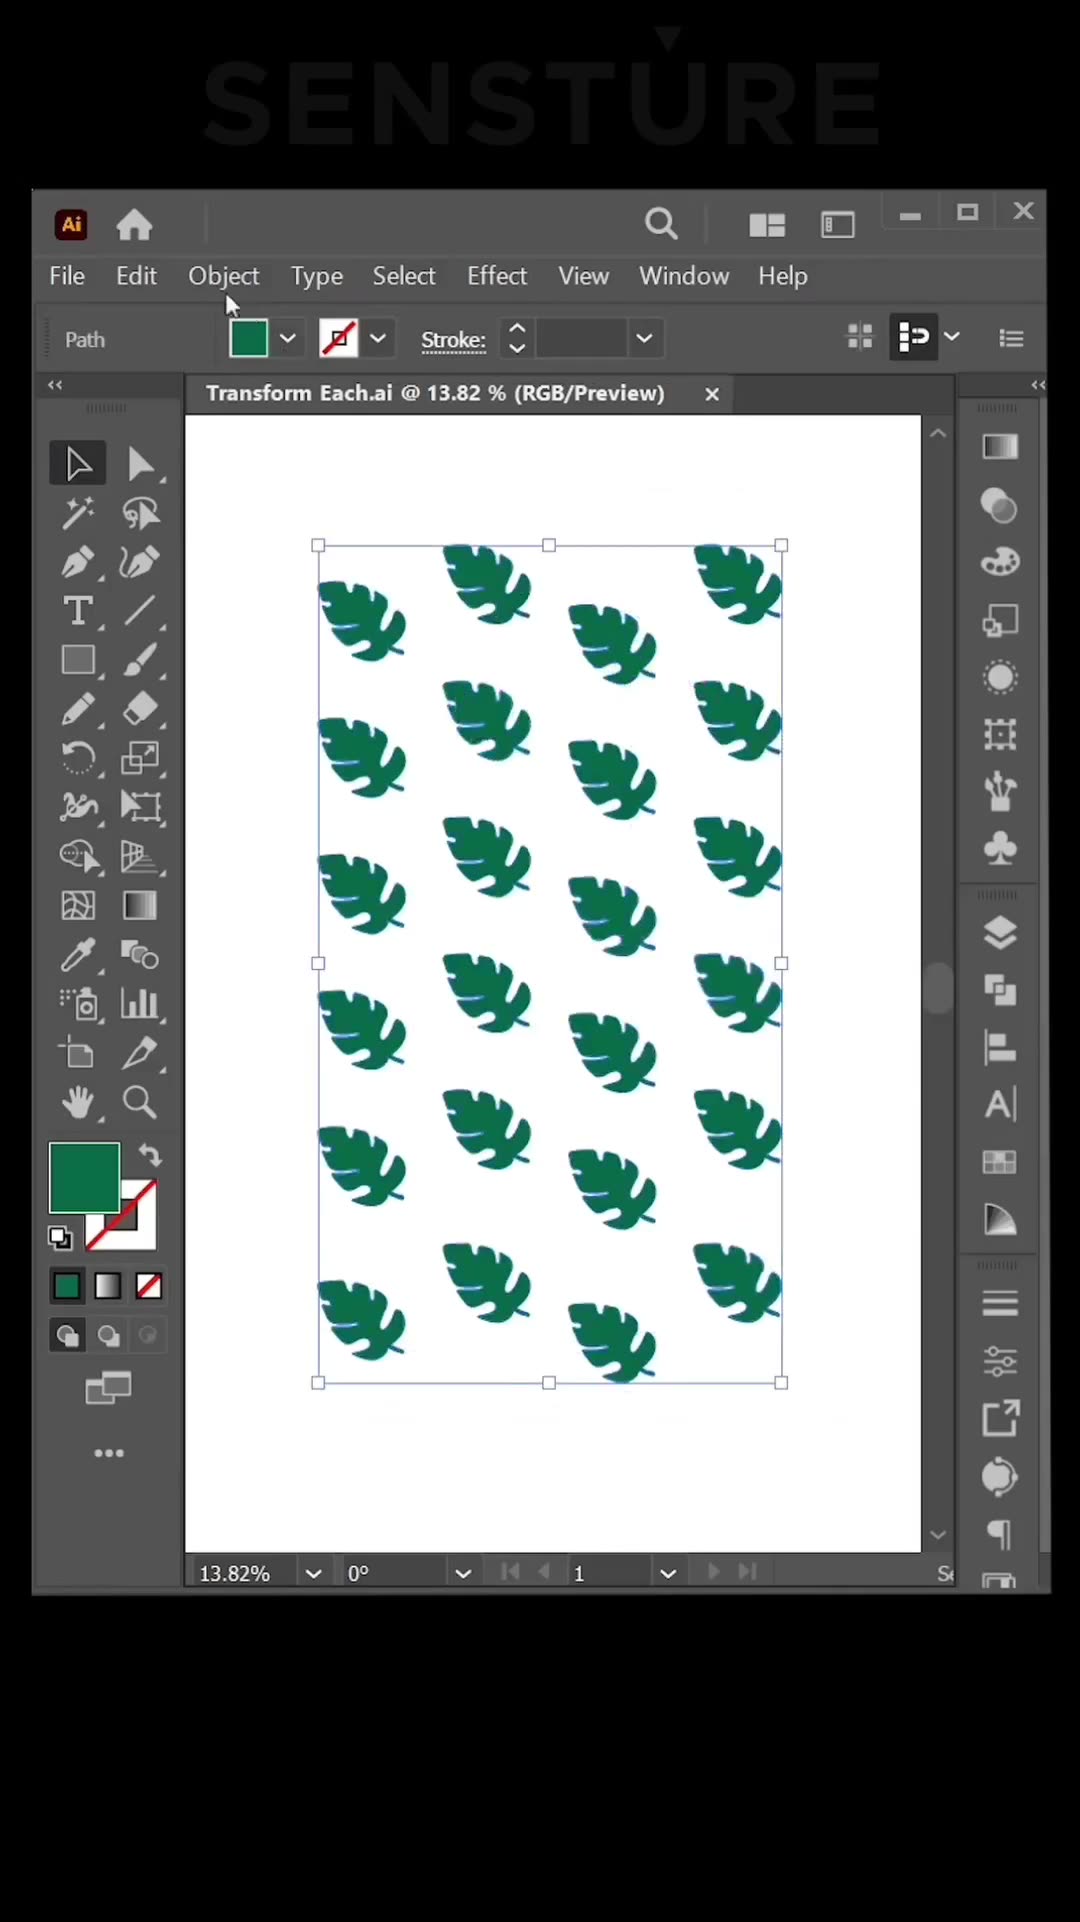Set paint mode to Gradient

coord(108,1286)
